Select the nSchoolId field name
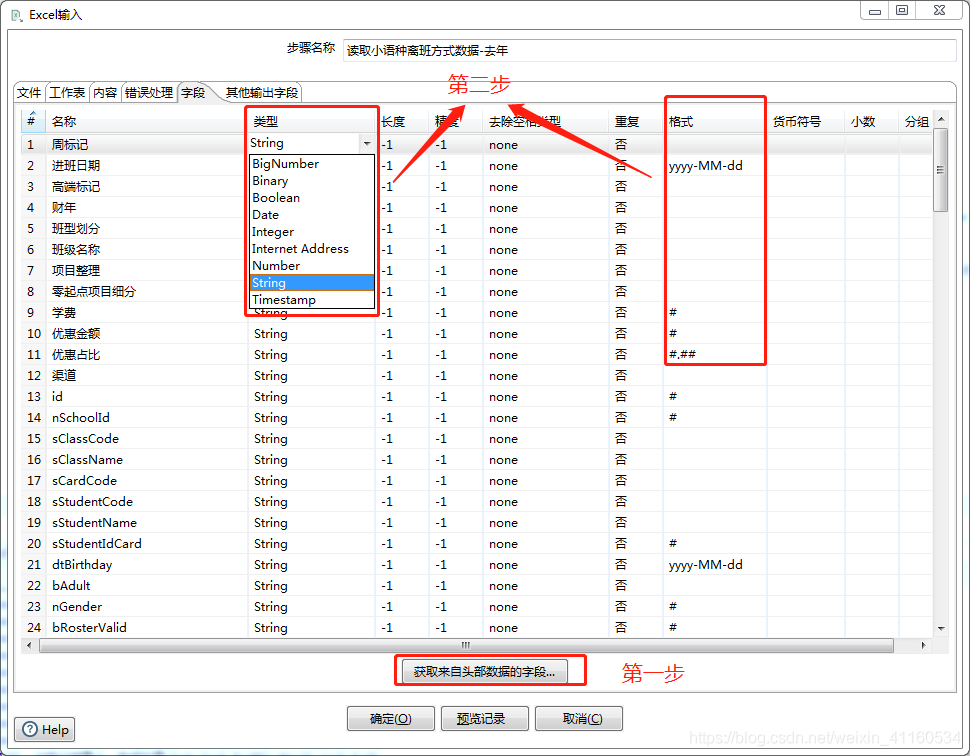Image resolution: width=970 pixels, height=756 pixels. click(x=147, y=418)
